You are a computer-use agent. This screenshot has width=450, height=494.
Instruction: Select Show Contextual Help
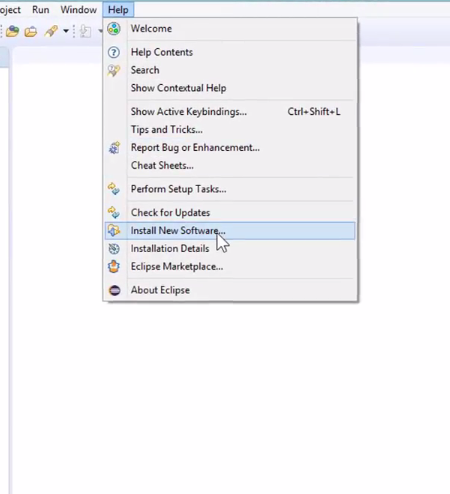[230, 88]
